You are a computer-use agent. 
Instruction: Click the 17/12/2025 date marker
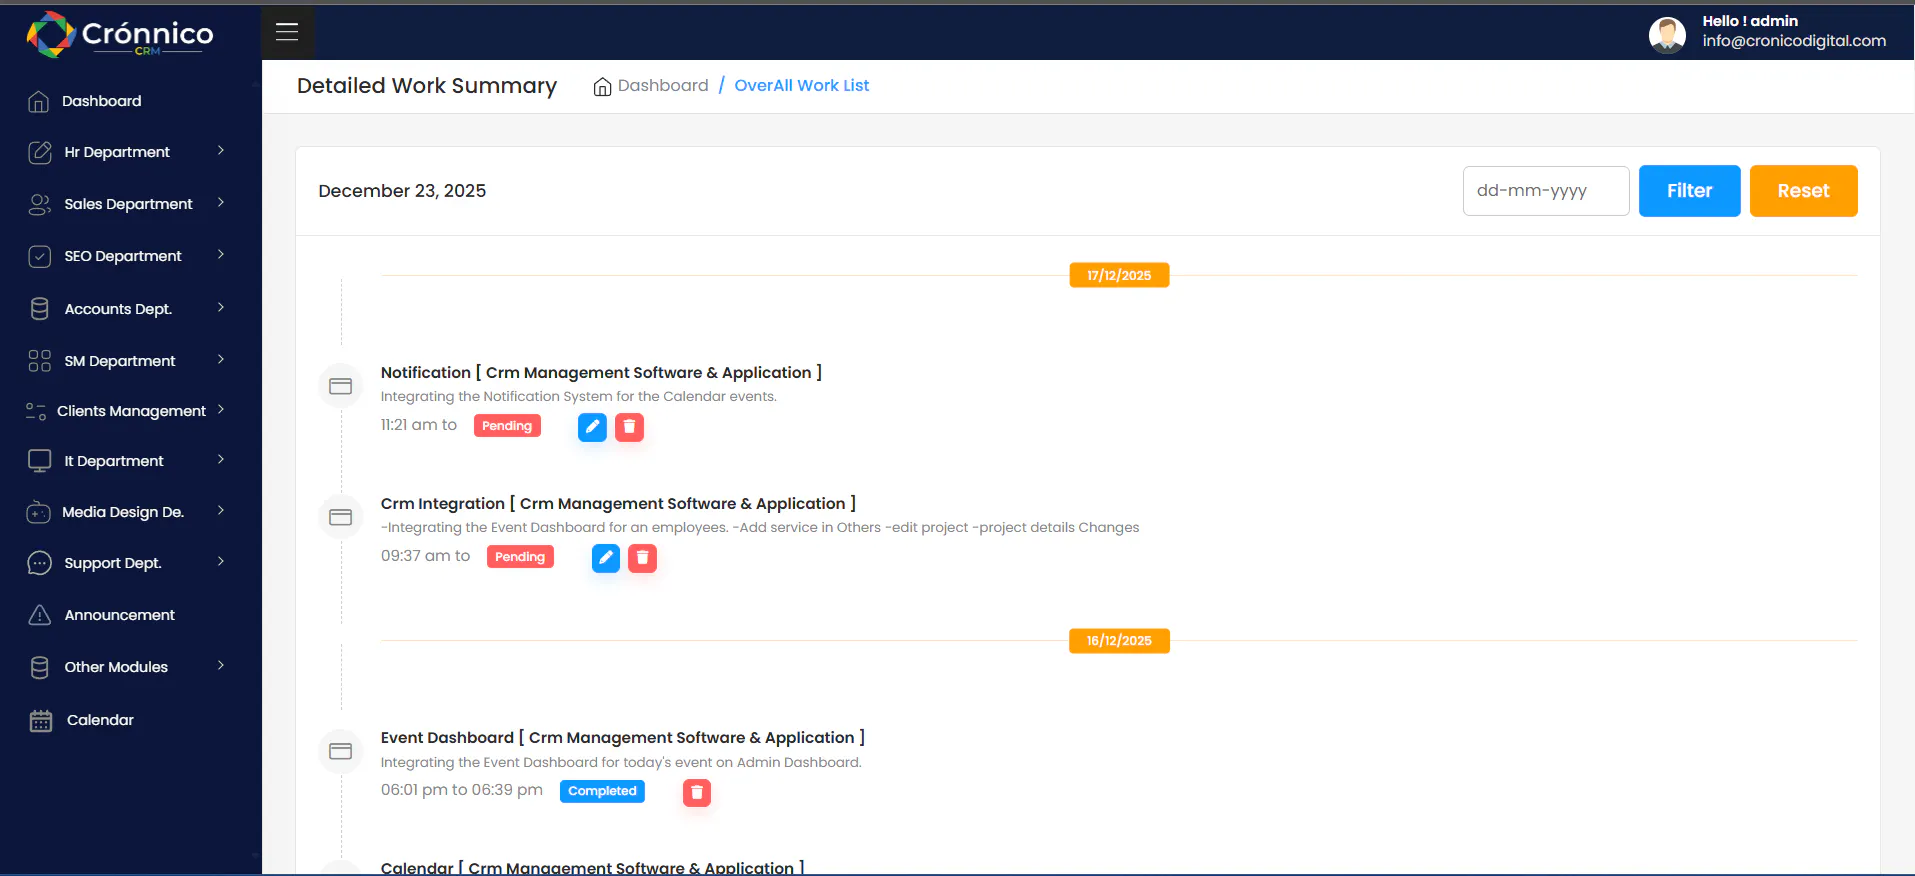[1119, 275]
